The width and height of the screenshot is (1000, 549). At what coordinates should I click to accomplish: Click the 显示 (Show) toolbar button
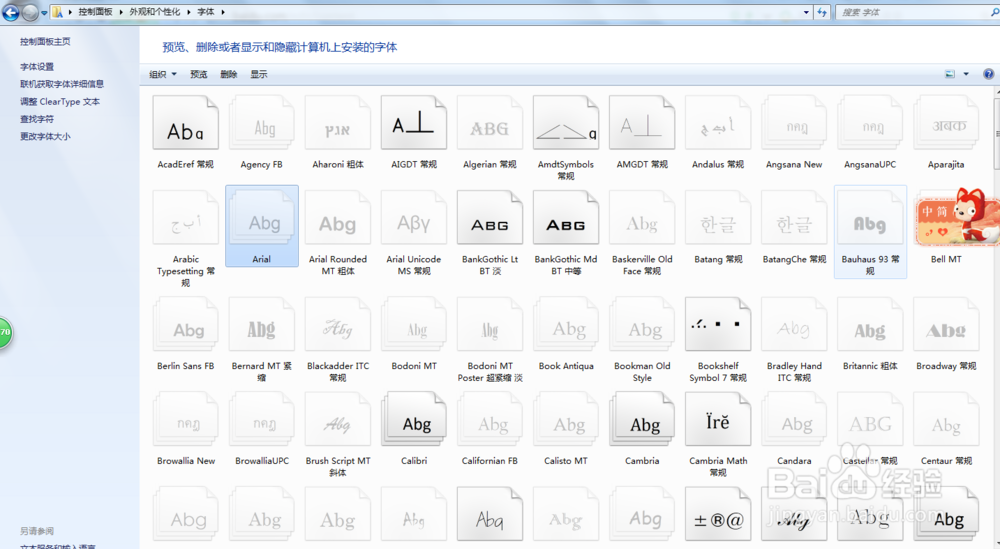[x=258, y=75]
